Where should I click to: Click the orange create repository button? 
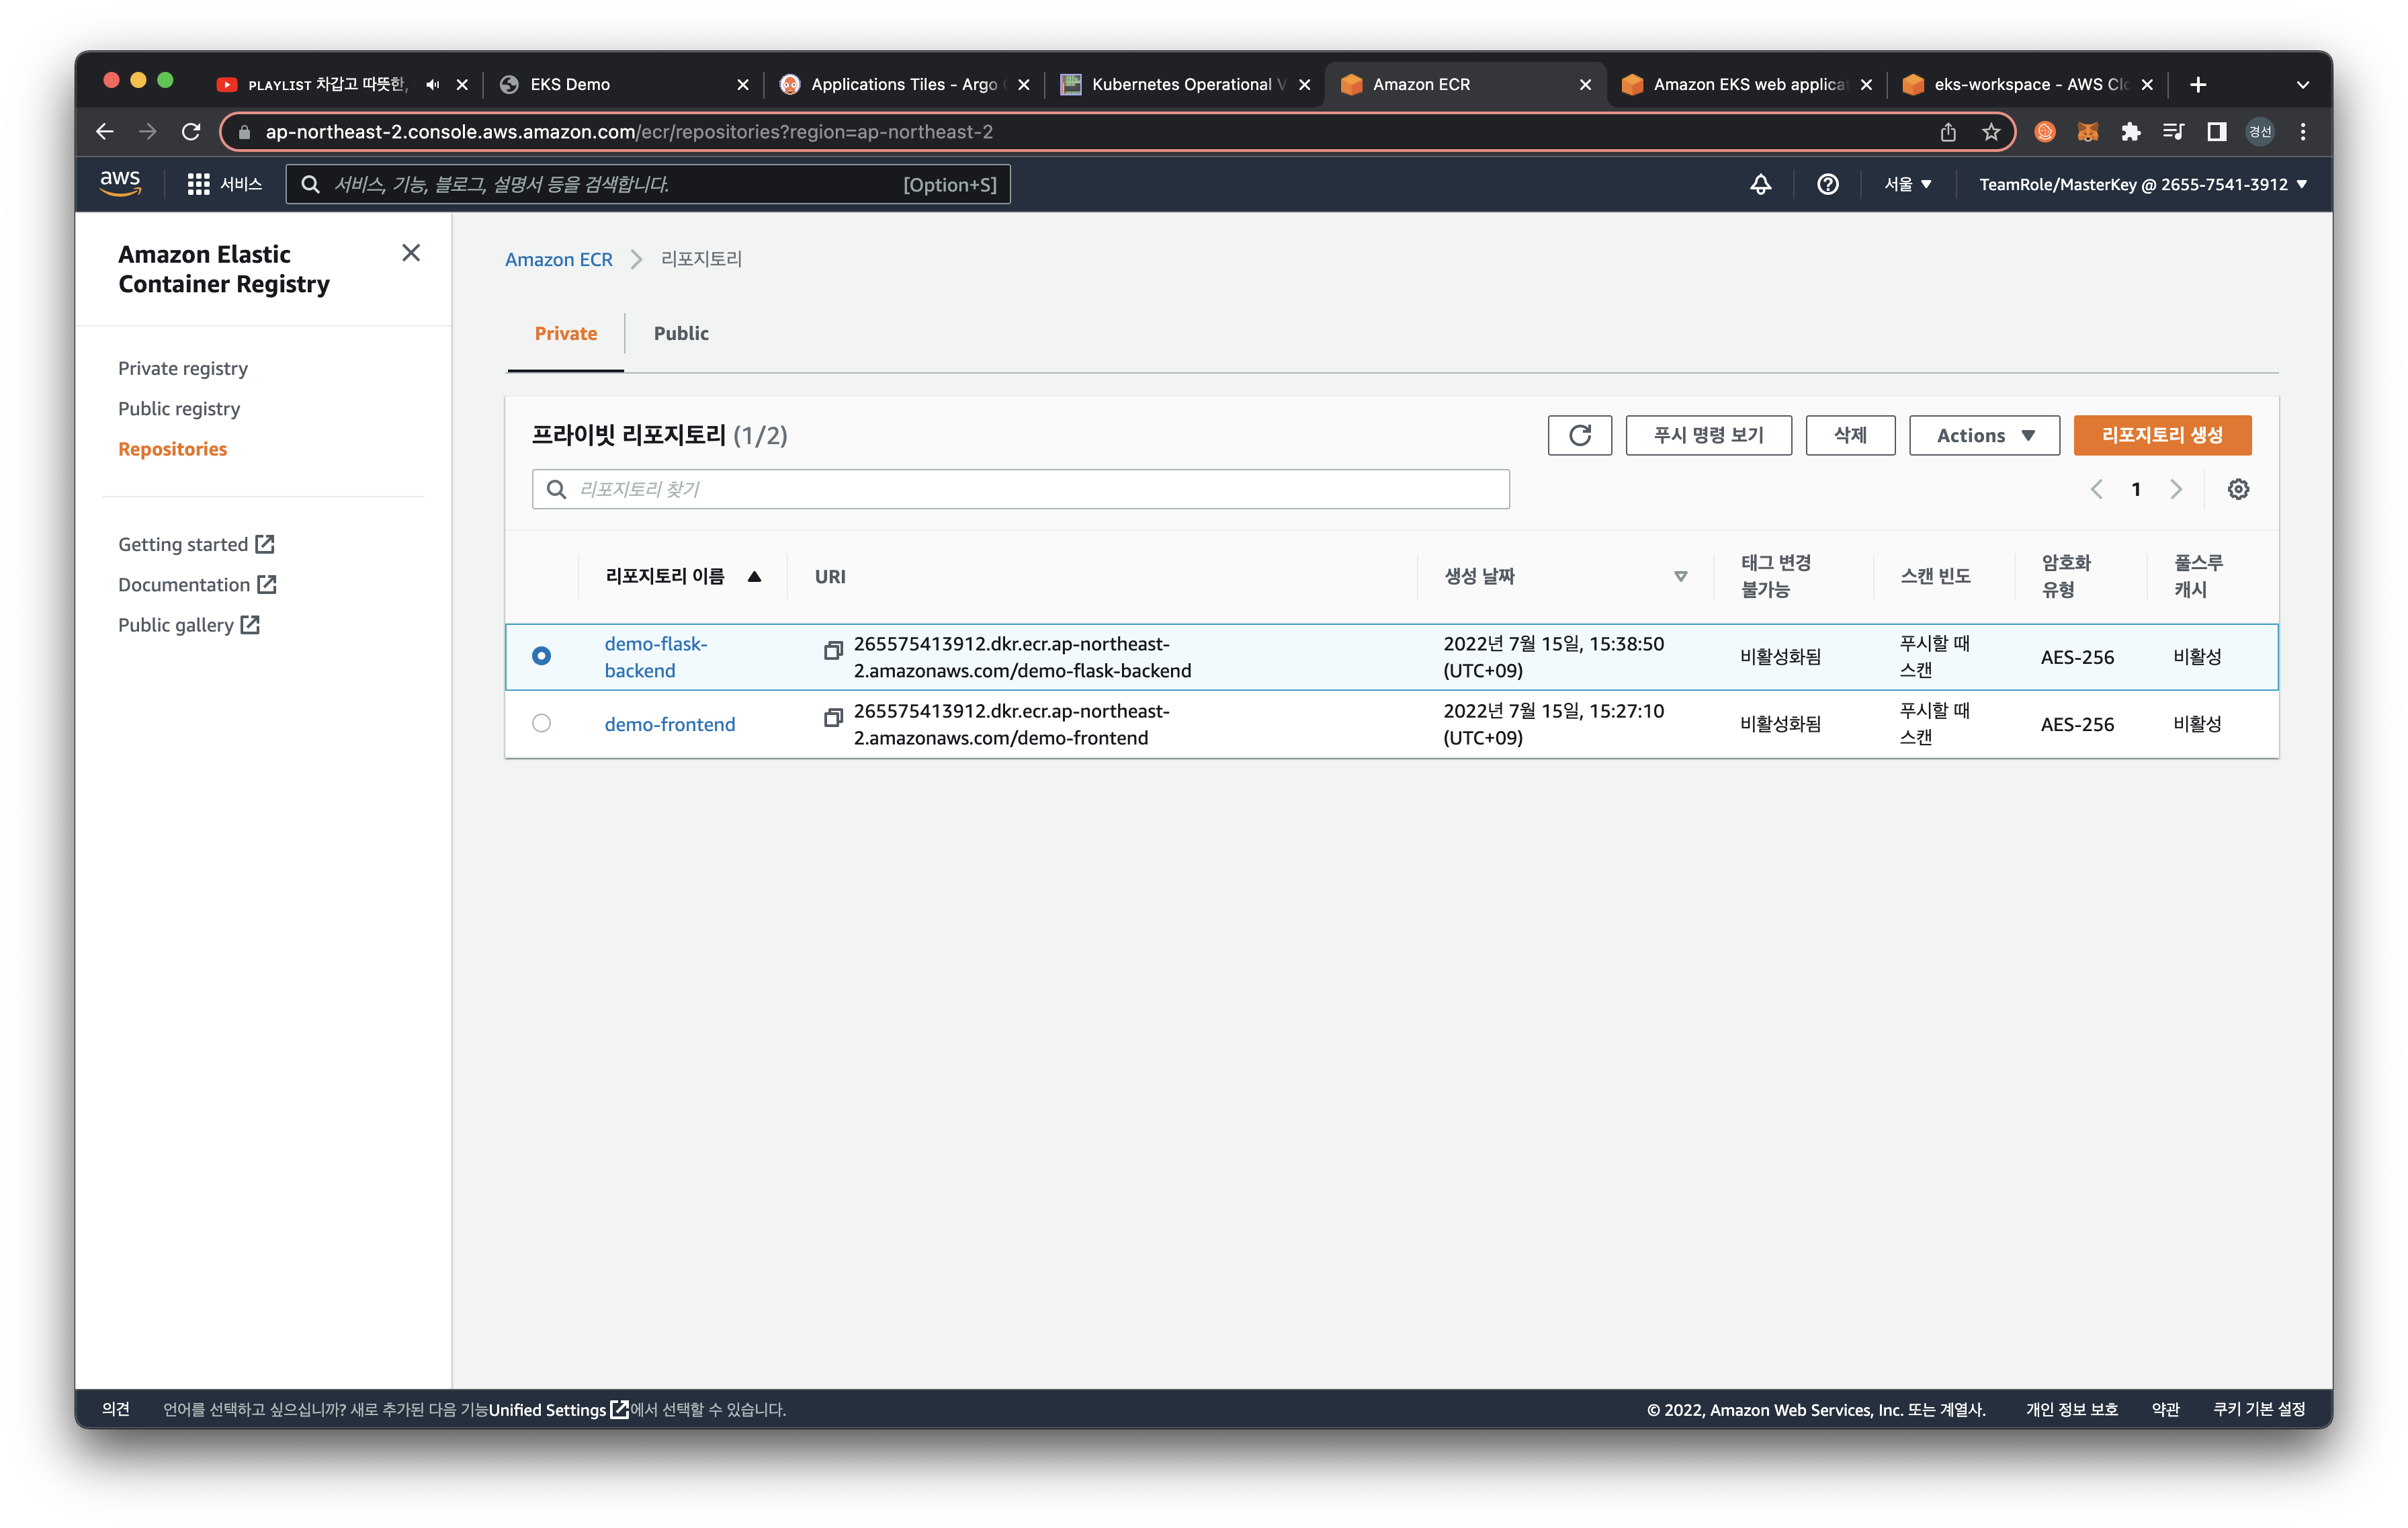(2162, 435)
